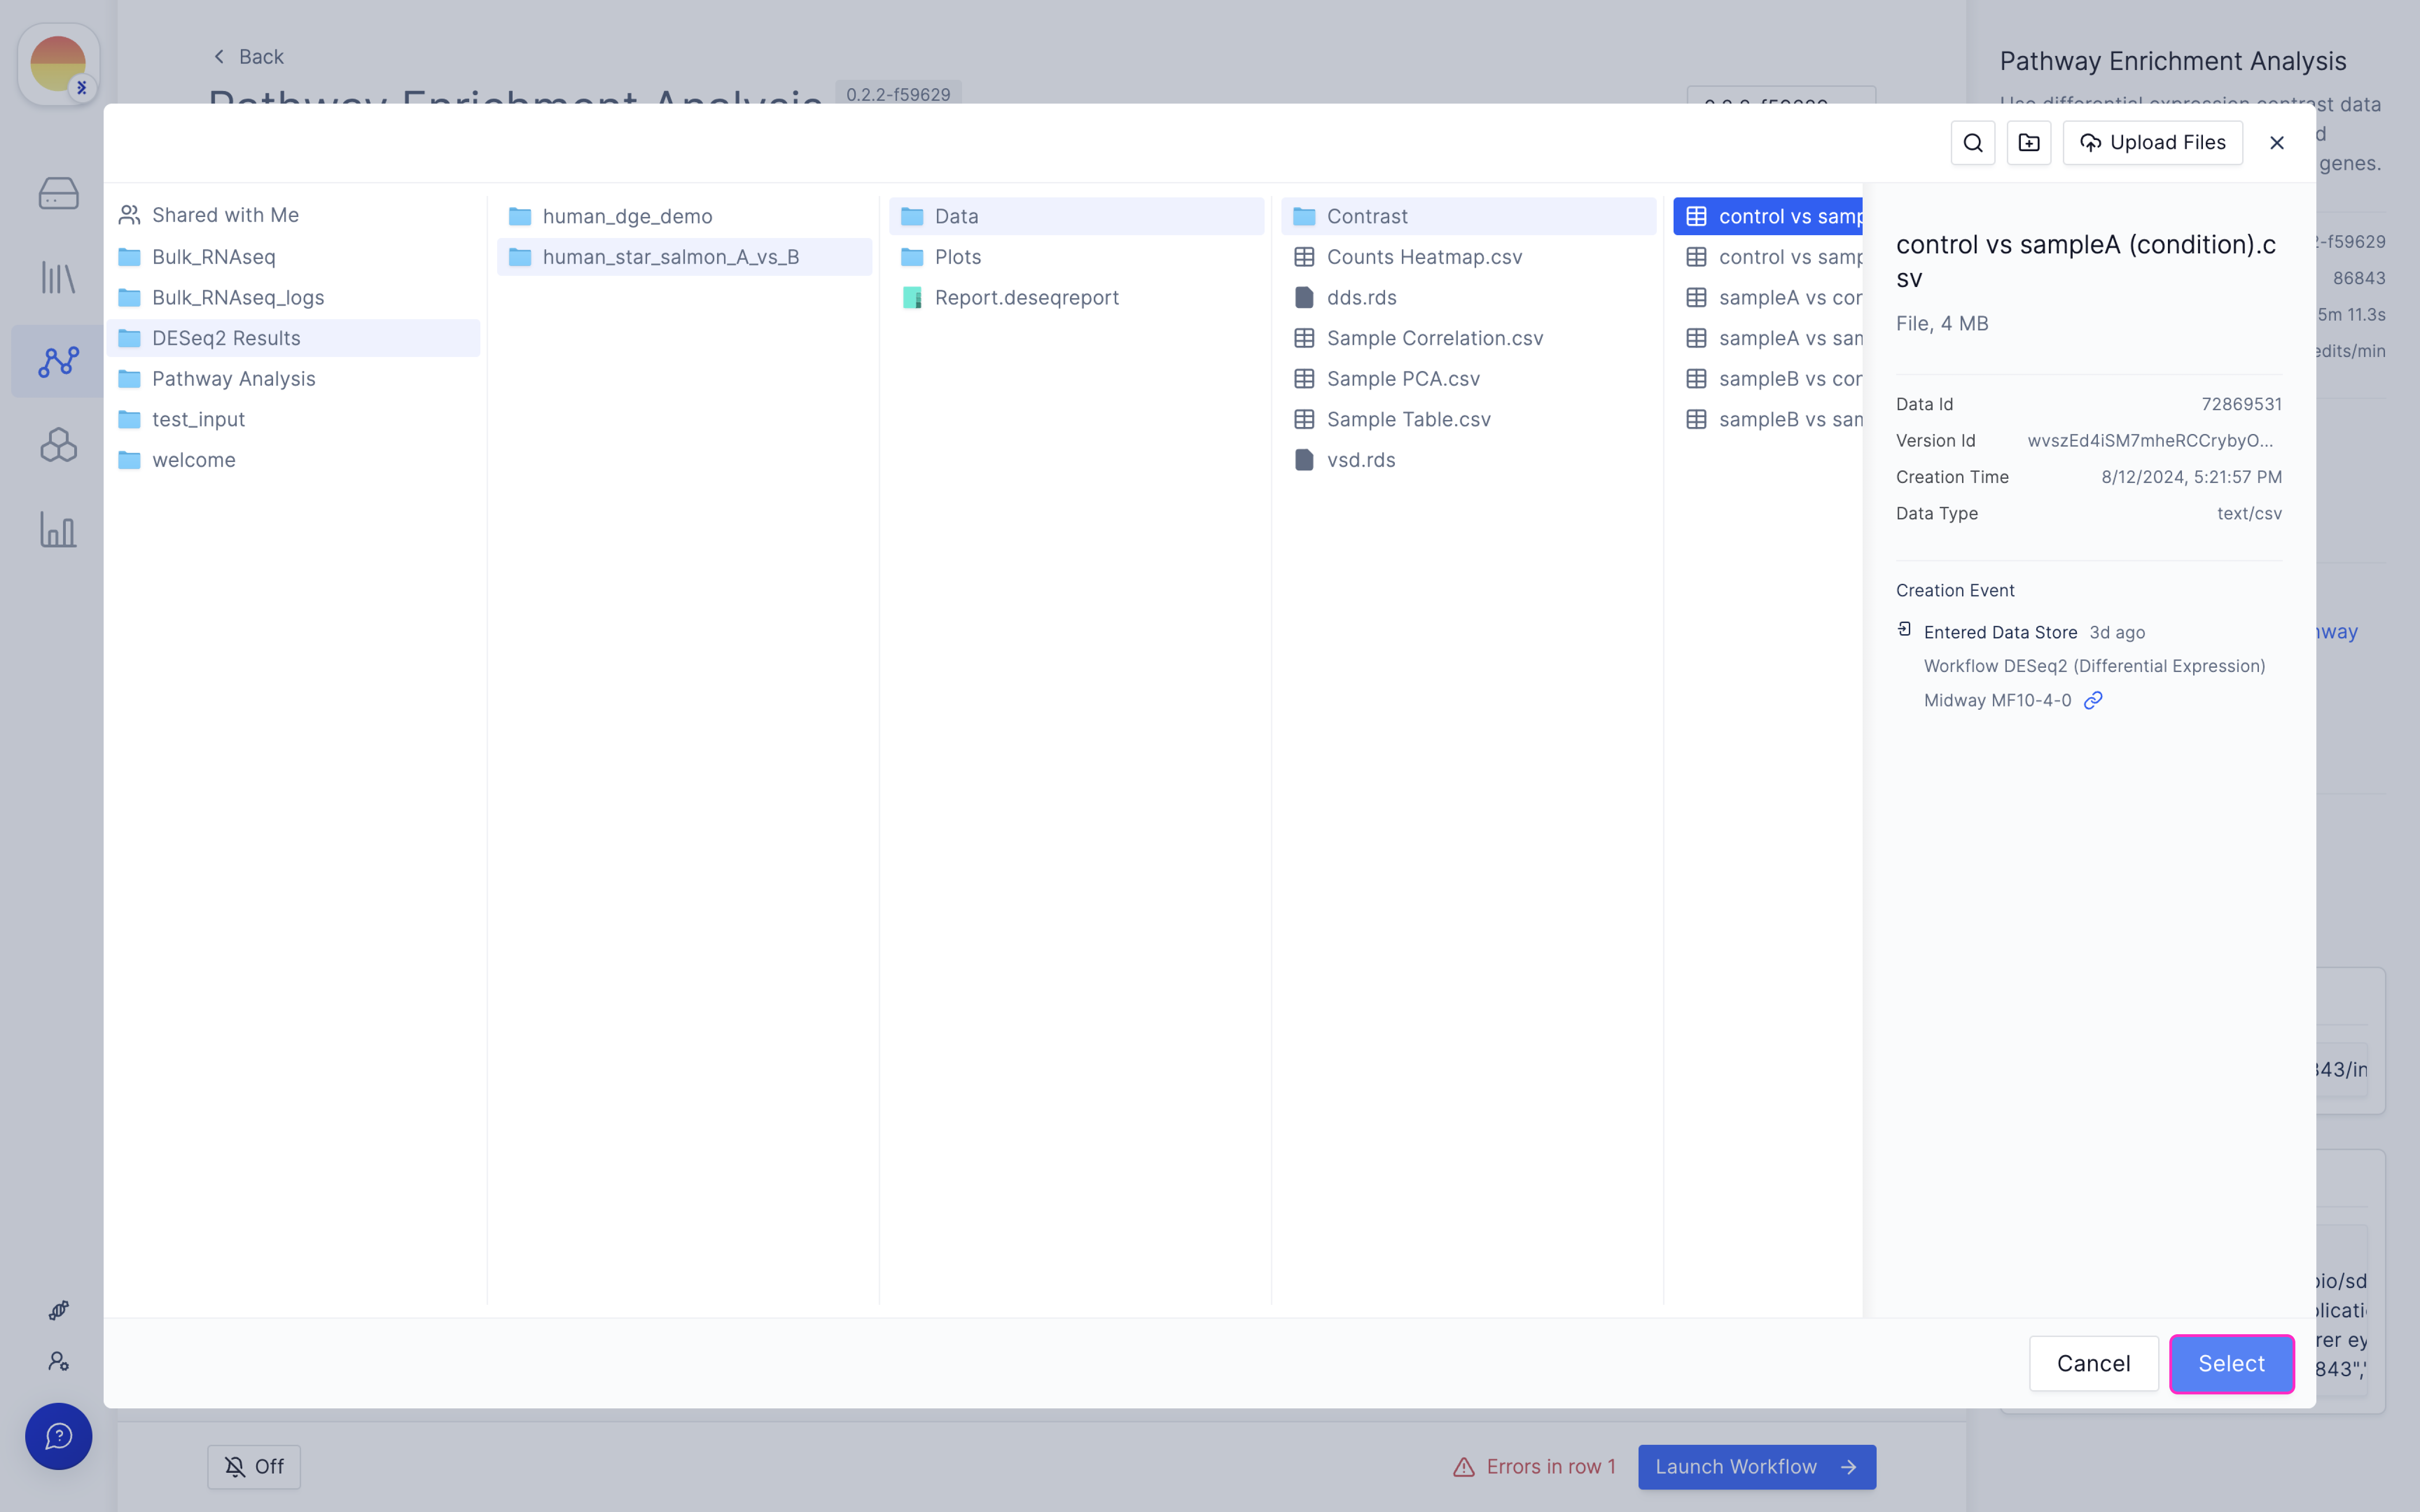Click the Midway MF10-4-0 link icon
The image size is (2420, 1512).
click(x=2093, y=700)
